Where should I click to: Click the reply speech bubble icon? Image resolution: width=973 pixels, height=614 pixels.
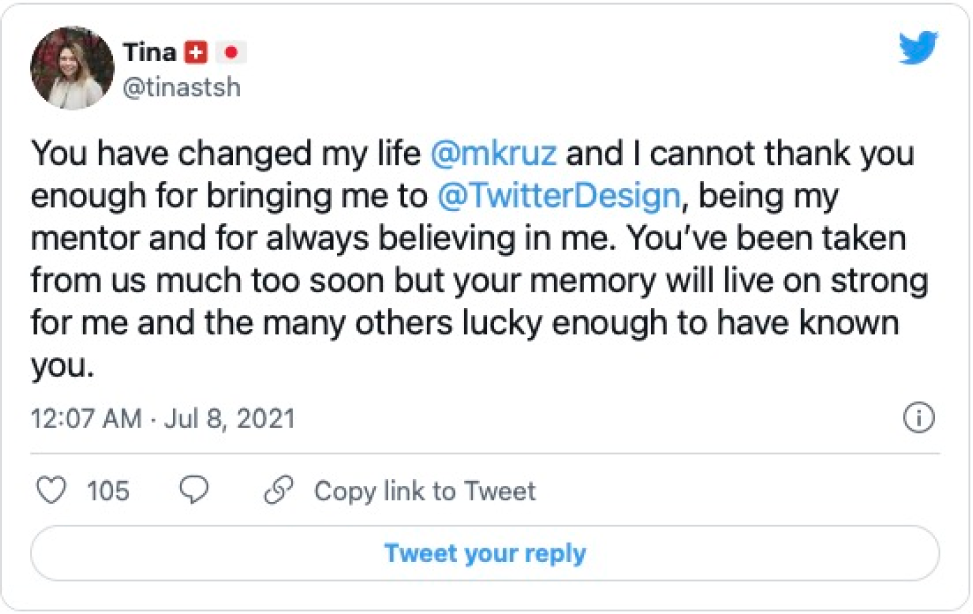coord(193,490)
